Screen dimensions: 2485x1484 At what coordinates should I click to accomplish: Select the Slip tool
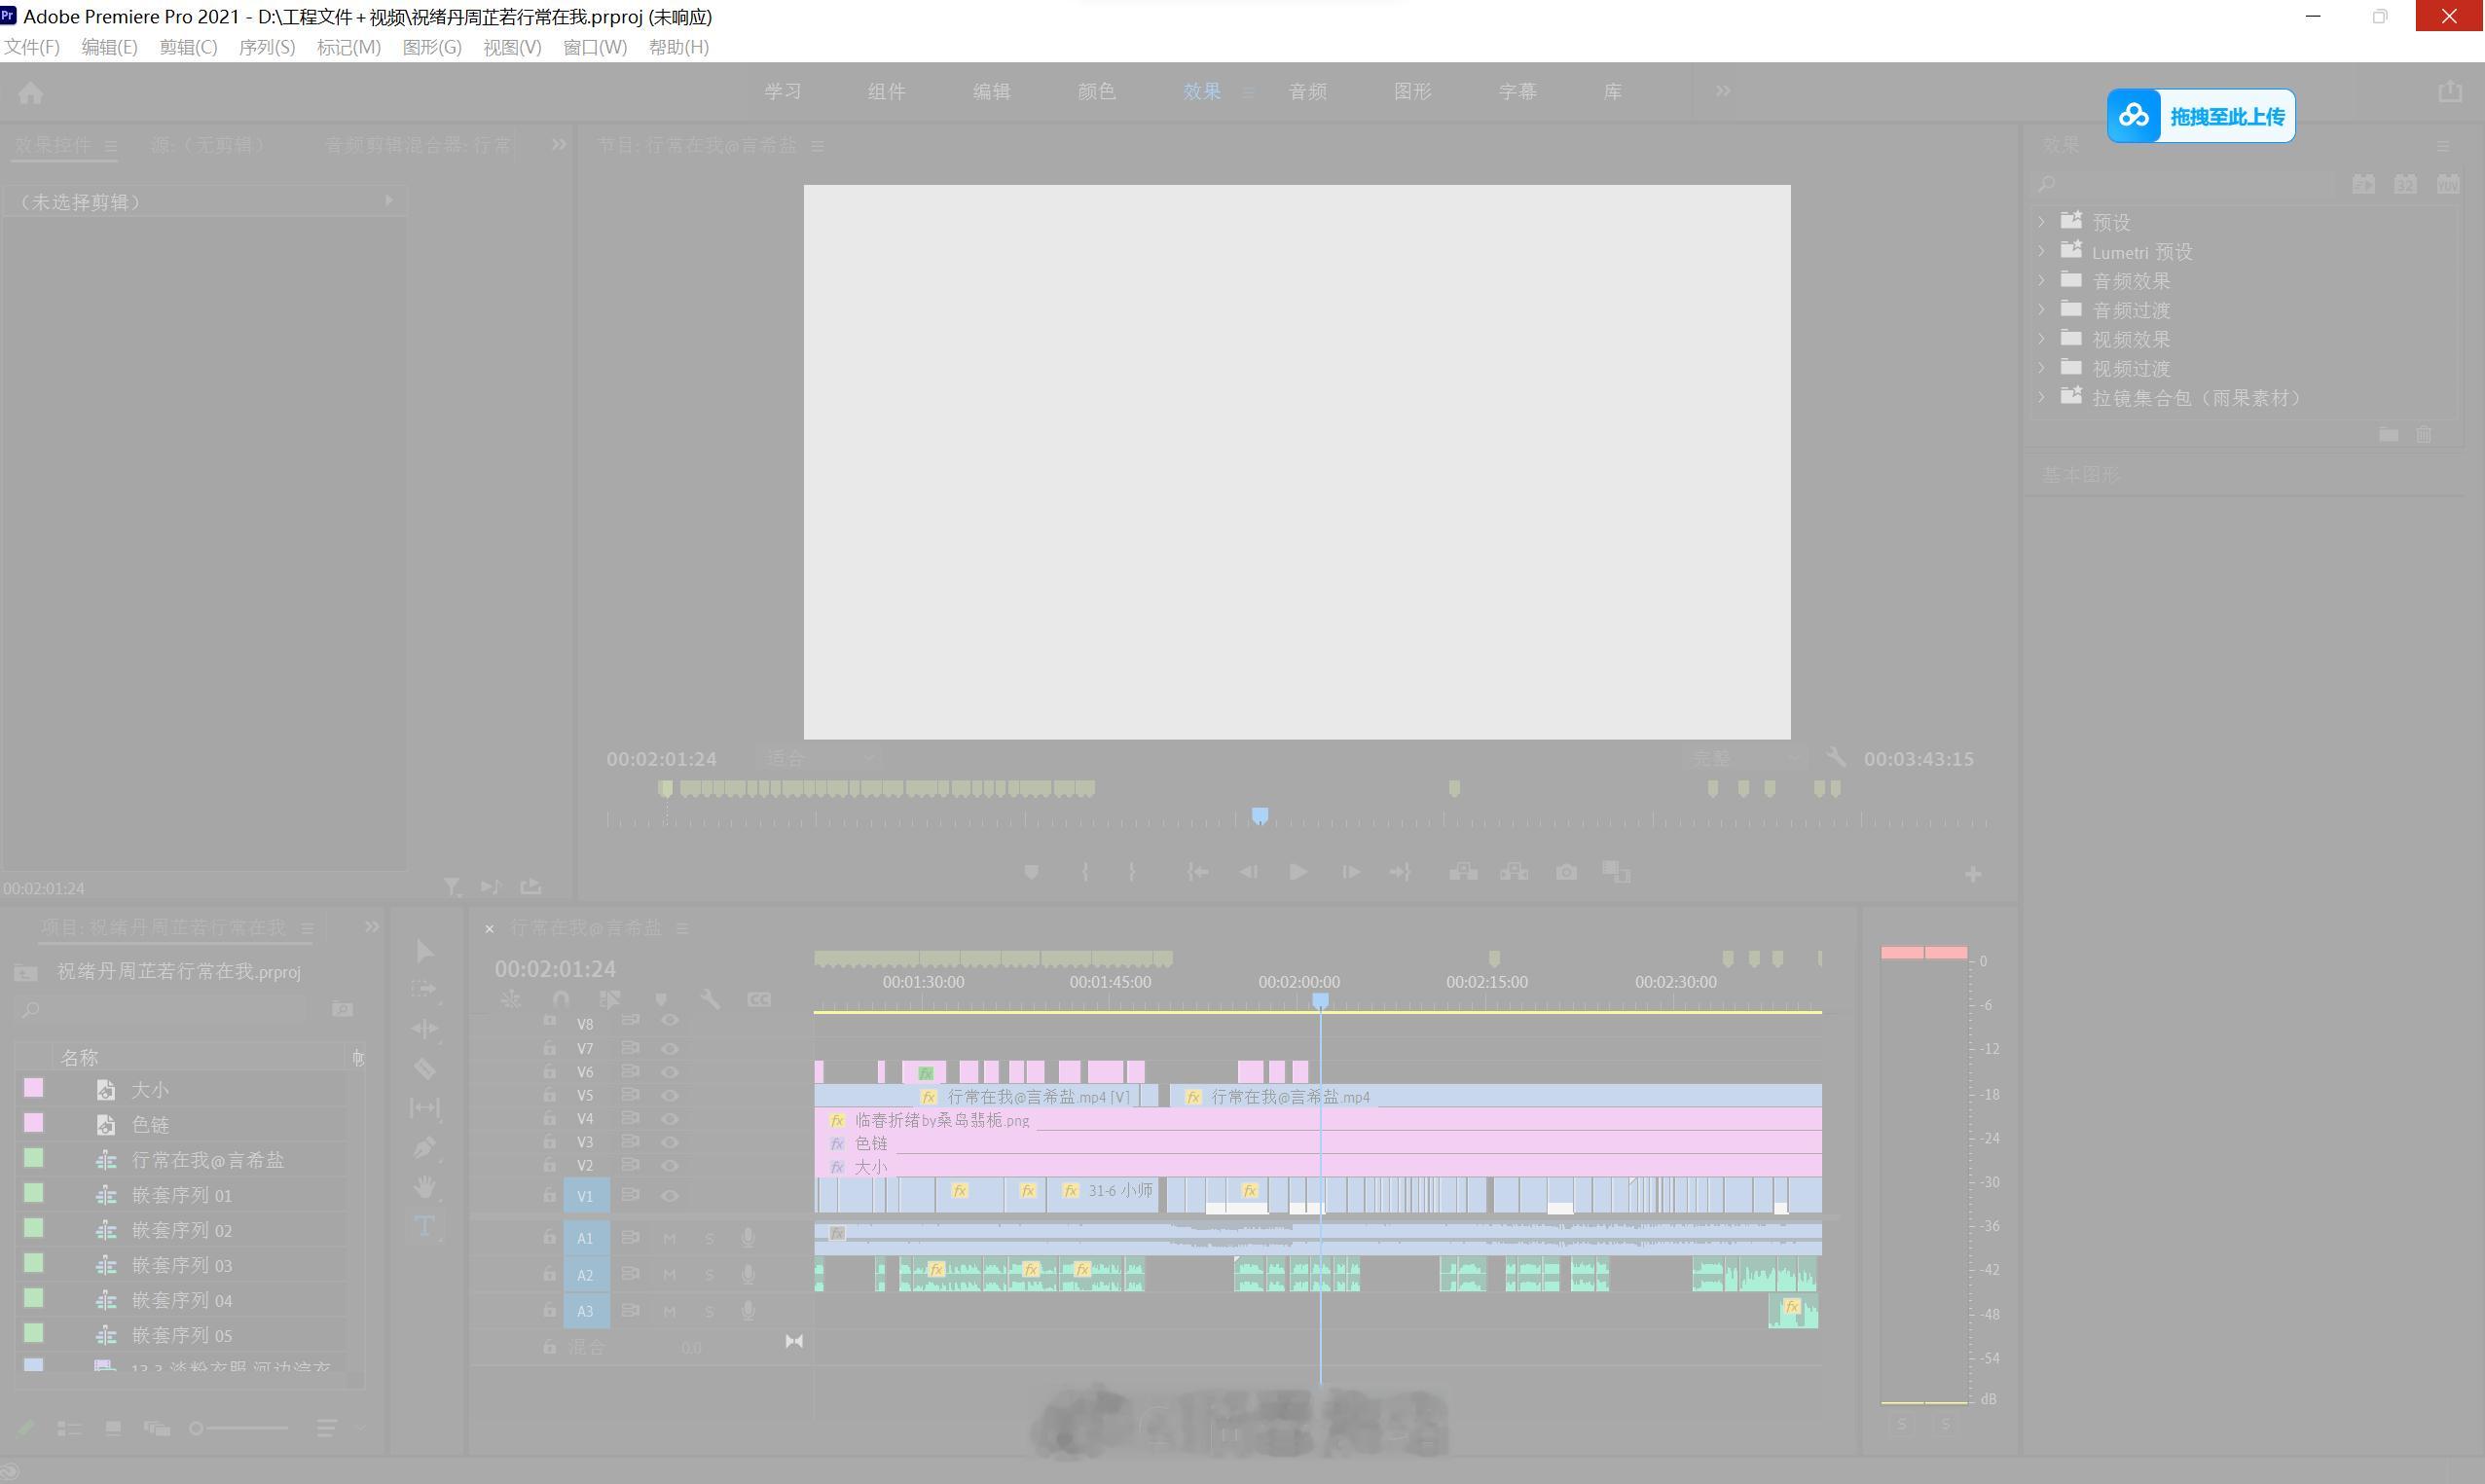(x=424, y=1108)
